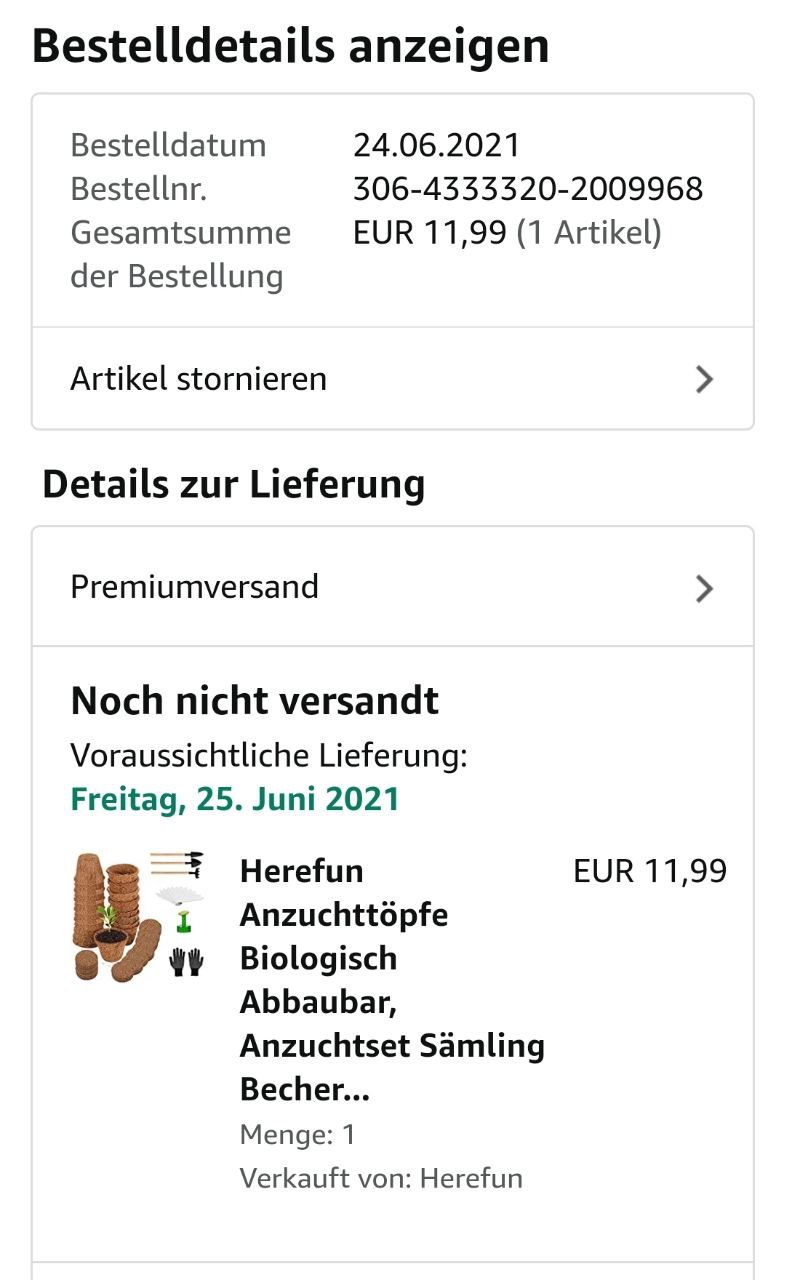The image size is (785, 1280).
Task: Tap the Details zur Lieferung section heading
Action: pos(234,484)
